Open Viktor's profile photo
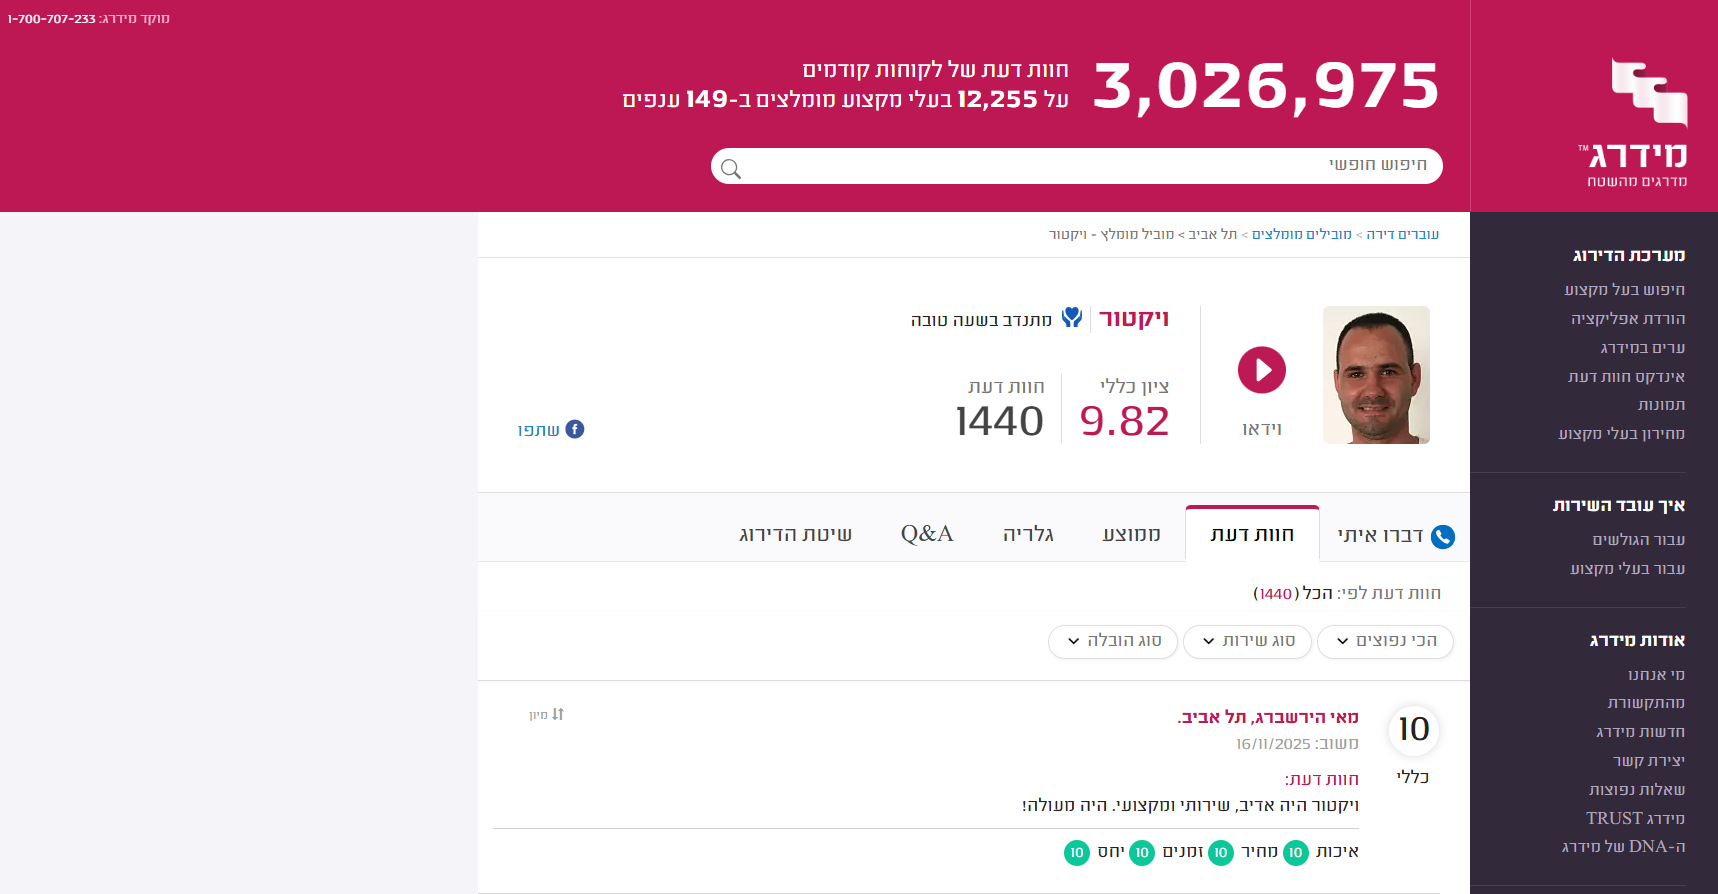1718x894 pixels. click(1376, 375)
